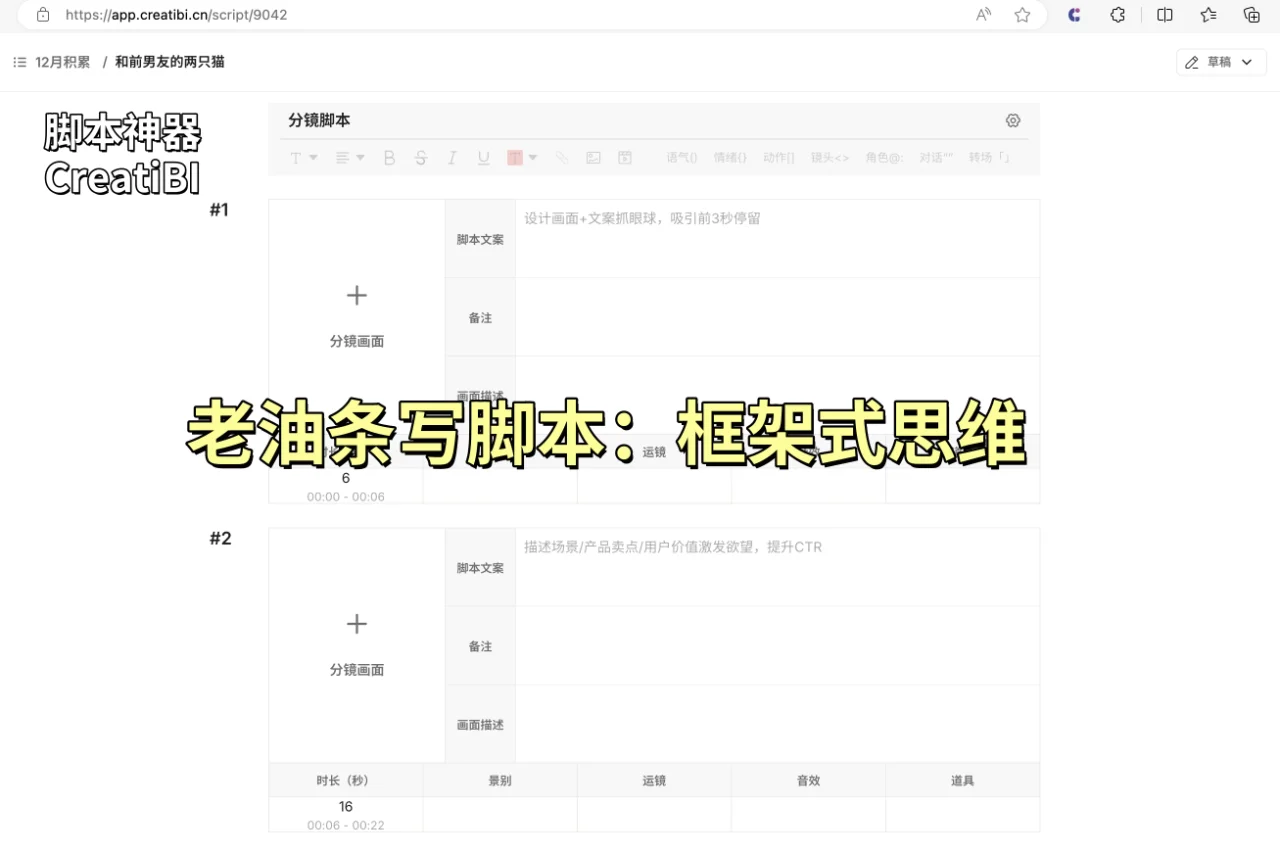Open the script settings gear

coord(1012,120)
